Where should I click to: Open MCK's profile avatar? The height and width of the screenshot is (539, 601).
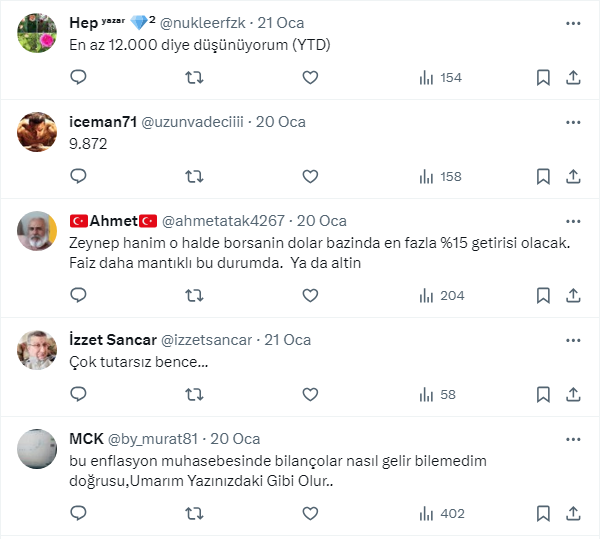38,449
